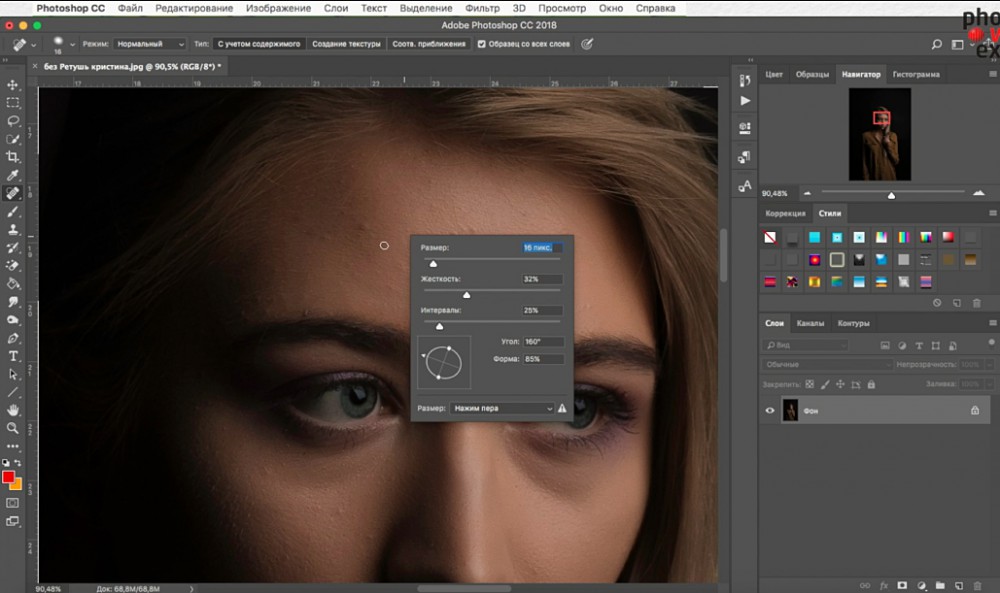Screen dimensions: 1000x593
Task: Open the Фильтр menu
Action: [x=482, y=8]
